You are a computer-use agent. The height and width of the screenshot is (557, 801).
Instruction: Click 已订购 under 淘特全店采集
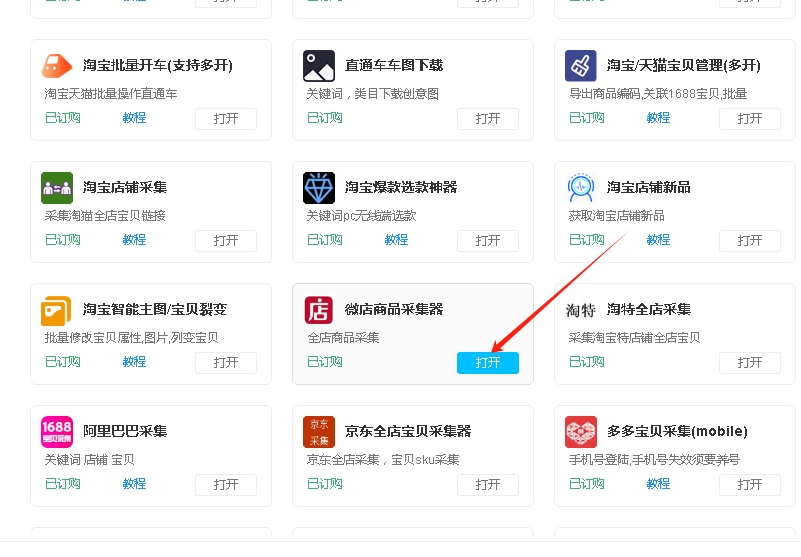(x=587, y=362)
